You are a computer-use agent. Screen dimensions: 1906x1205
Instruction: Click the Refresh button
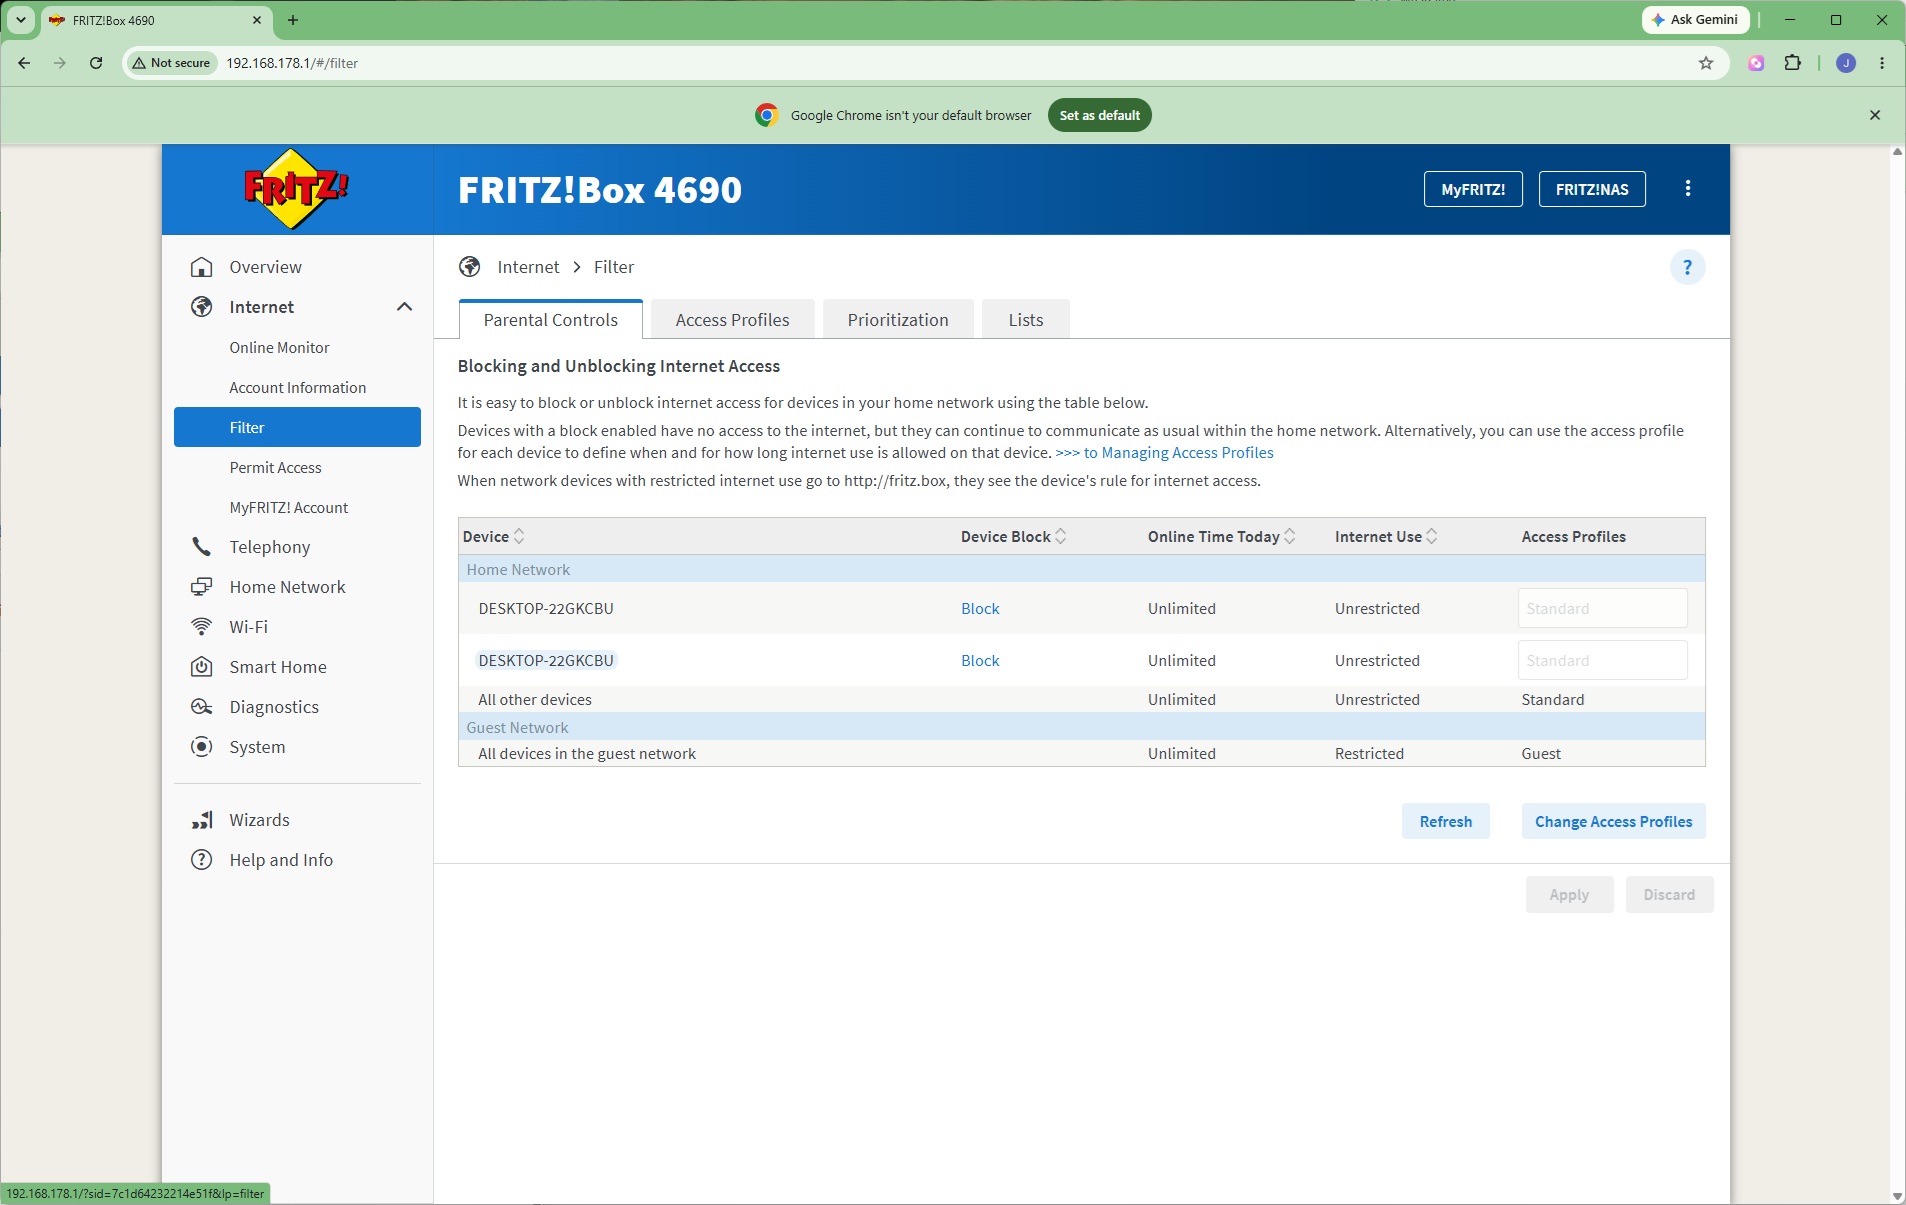tap(1446, 821)
